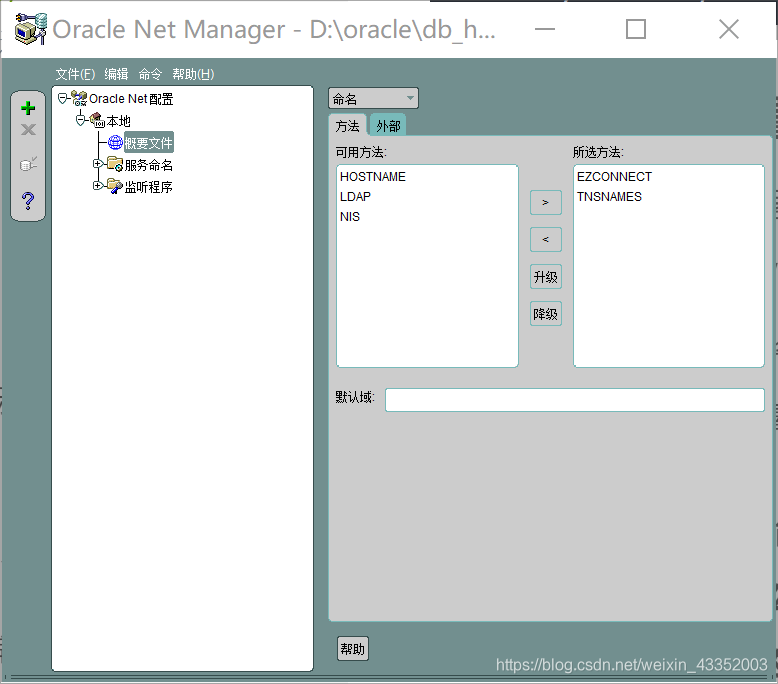Select NIS in available methods
This screenshot has width=778, height=684.
(350, 216)
